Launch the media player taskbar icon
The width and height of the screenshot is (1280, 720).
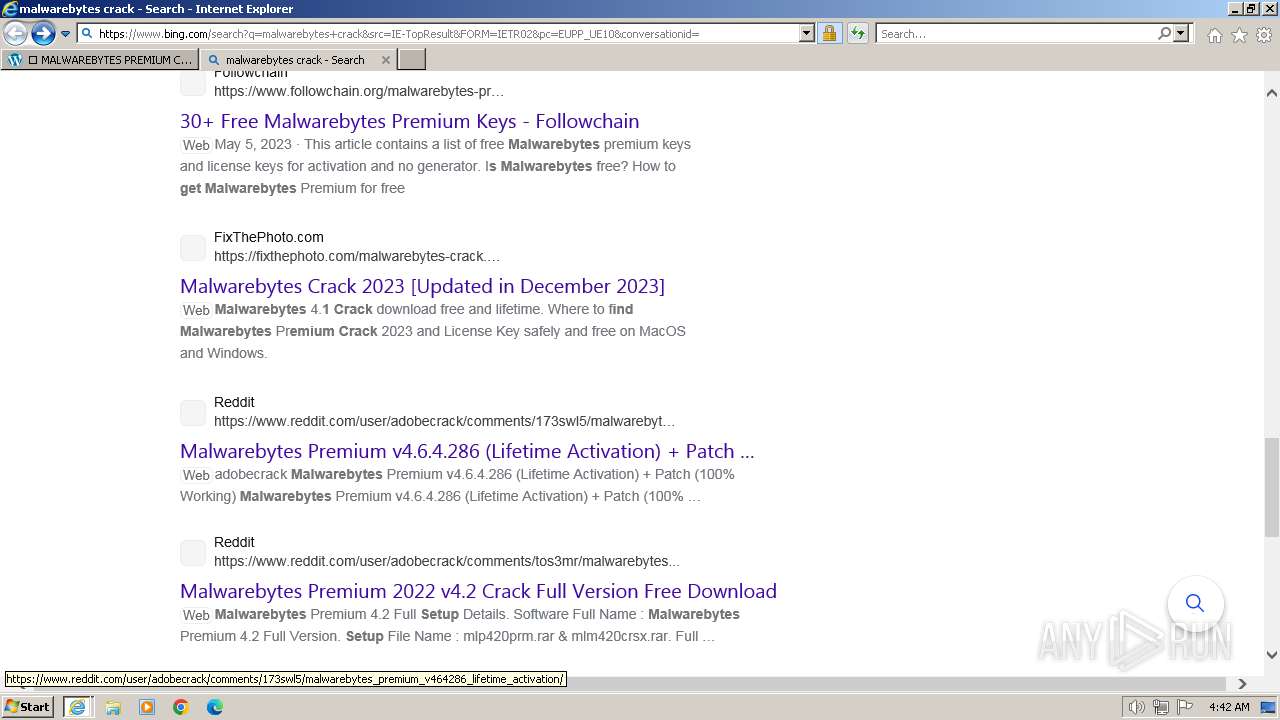[x=147, y=707]
